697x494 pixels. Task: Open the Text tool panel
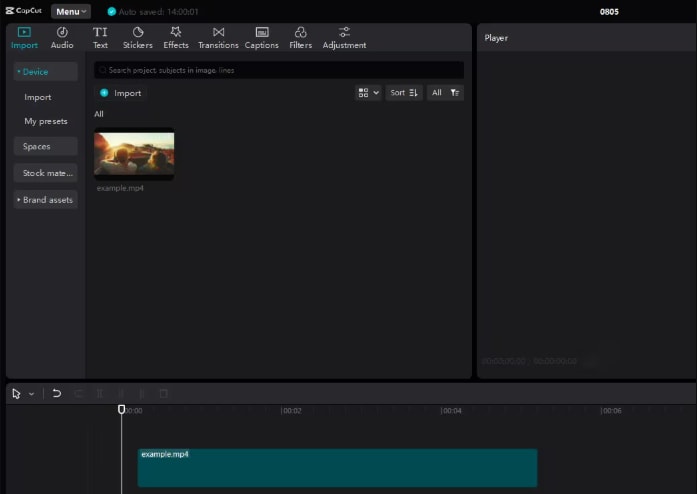click(x=100, y=38)
